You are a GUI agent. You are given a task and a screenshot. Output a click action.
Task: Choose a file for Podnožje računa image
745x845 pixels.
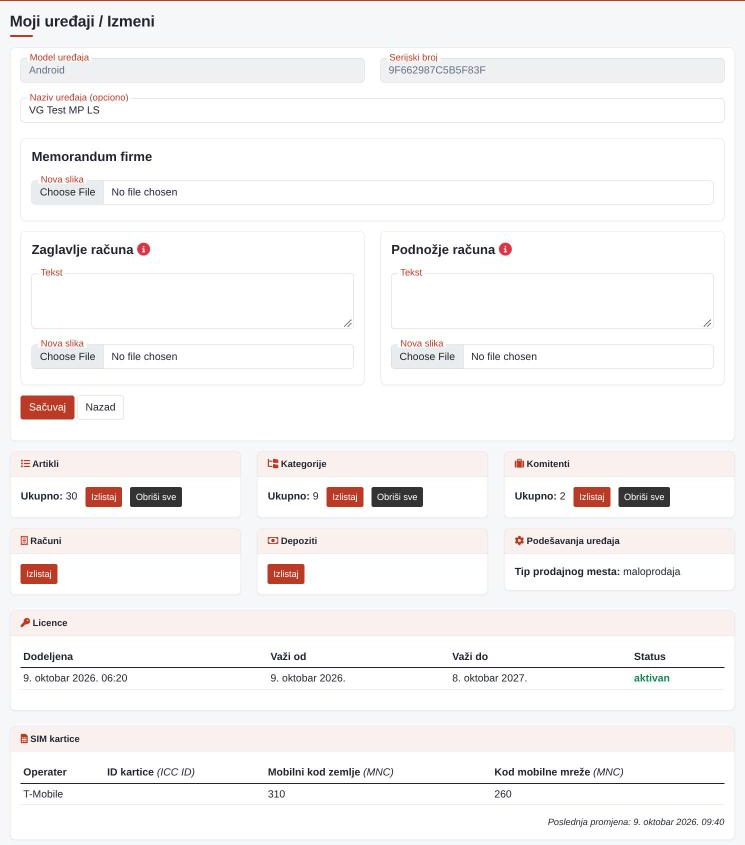(x=427, y=357)
